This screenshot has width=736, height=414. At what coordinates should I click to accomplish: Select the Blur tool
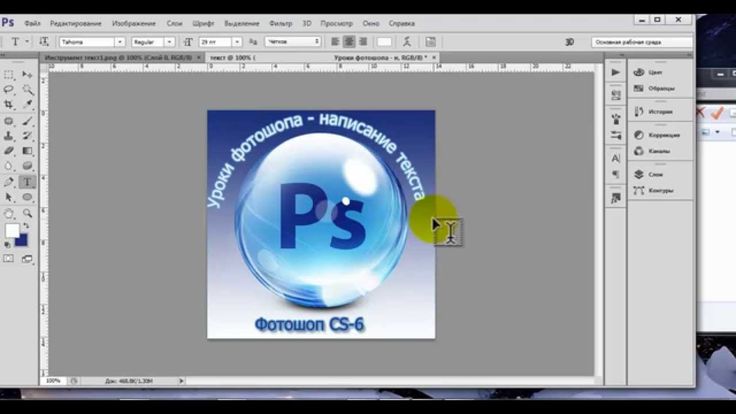pos(8,166)
